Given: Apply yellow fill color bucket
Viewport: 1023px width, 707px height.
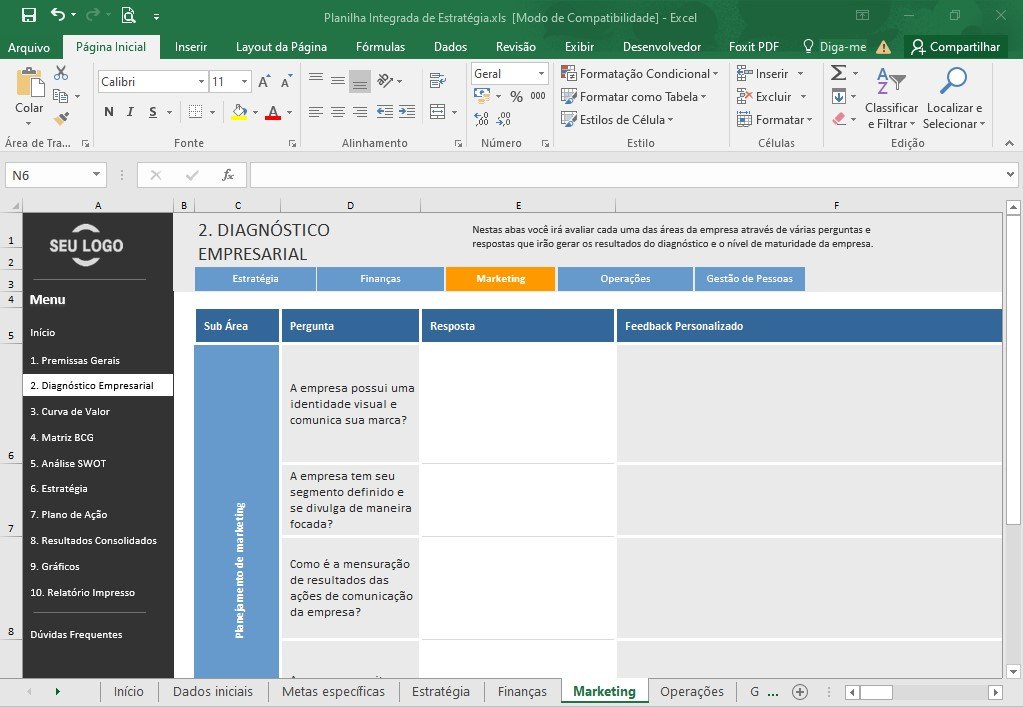Looking at the screenshot, I should [x=239, y=112].
